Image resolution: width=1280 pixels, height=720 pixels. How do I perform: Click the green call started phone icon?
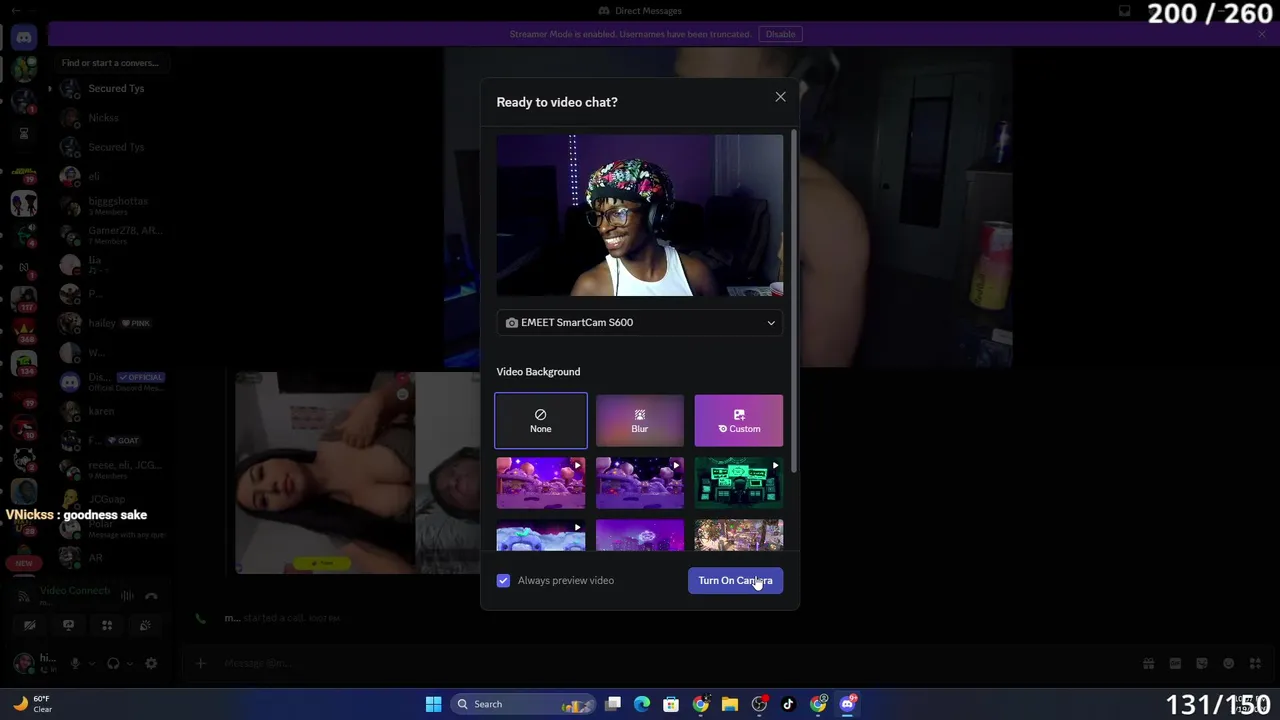pos(200,618)
